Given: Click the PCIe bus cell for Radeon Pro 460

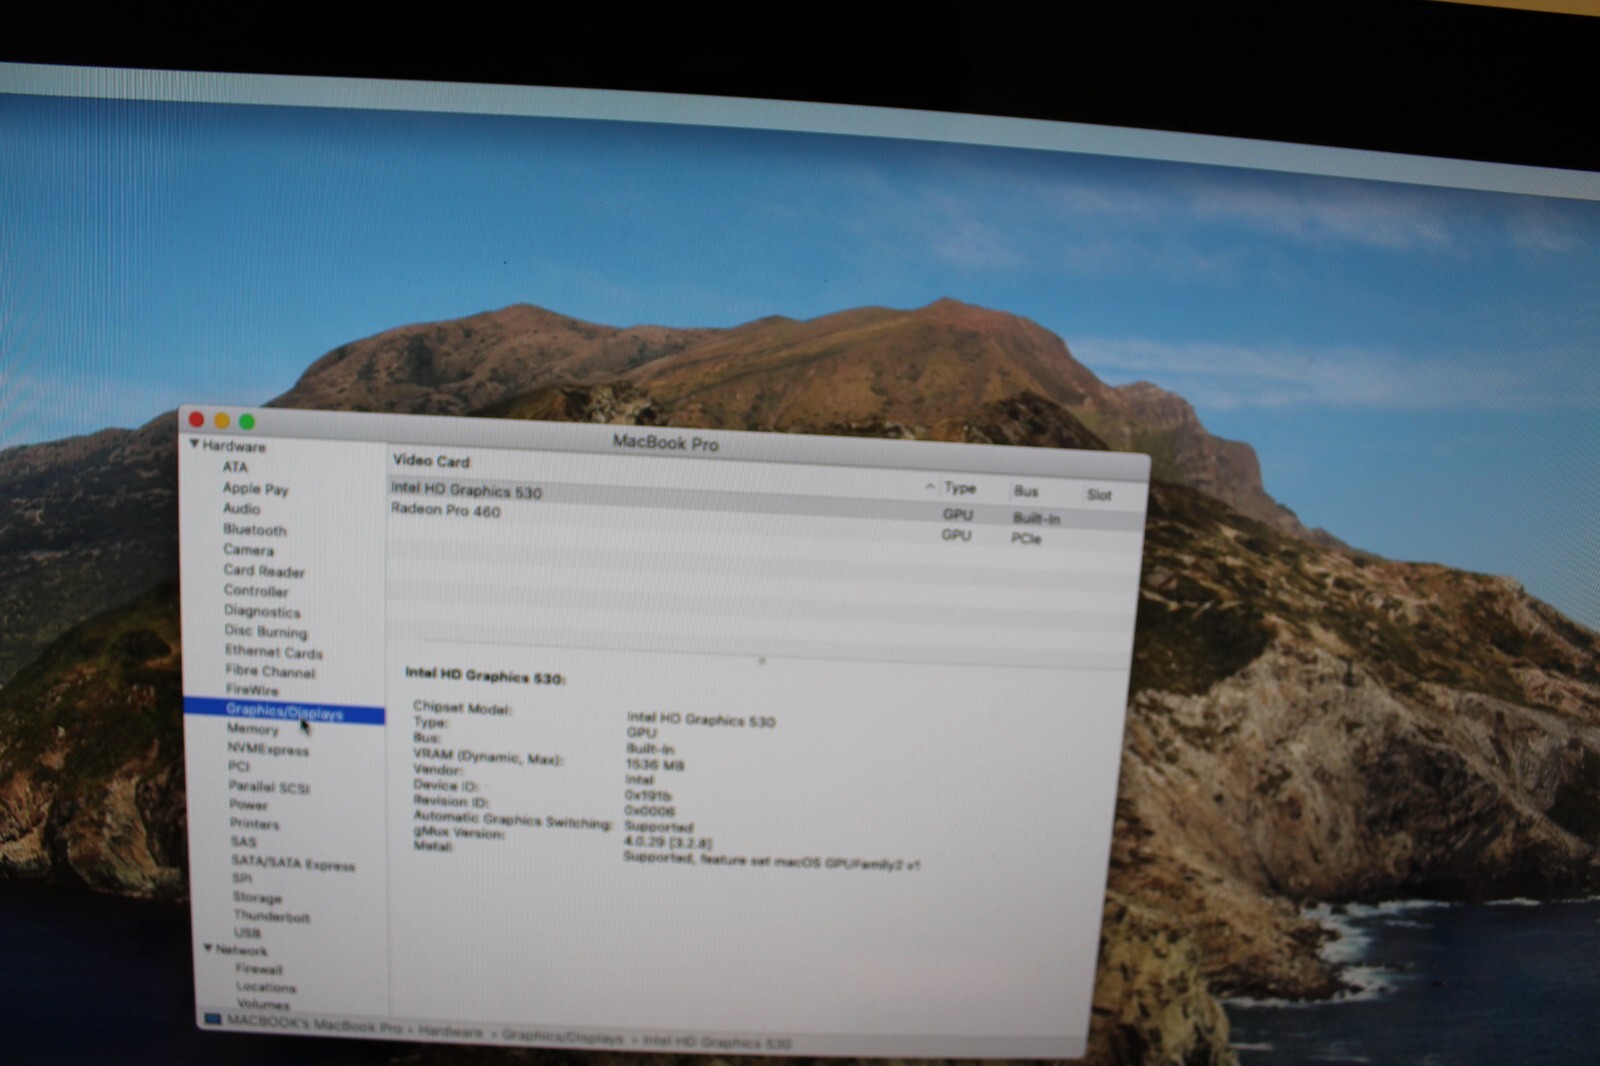Looking at the screenshot, I should pyautogui.click(x=1026, y=538).
